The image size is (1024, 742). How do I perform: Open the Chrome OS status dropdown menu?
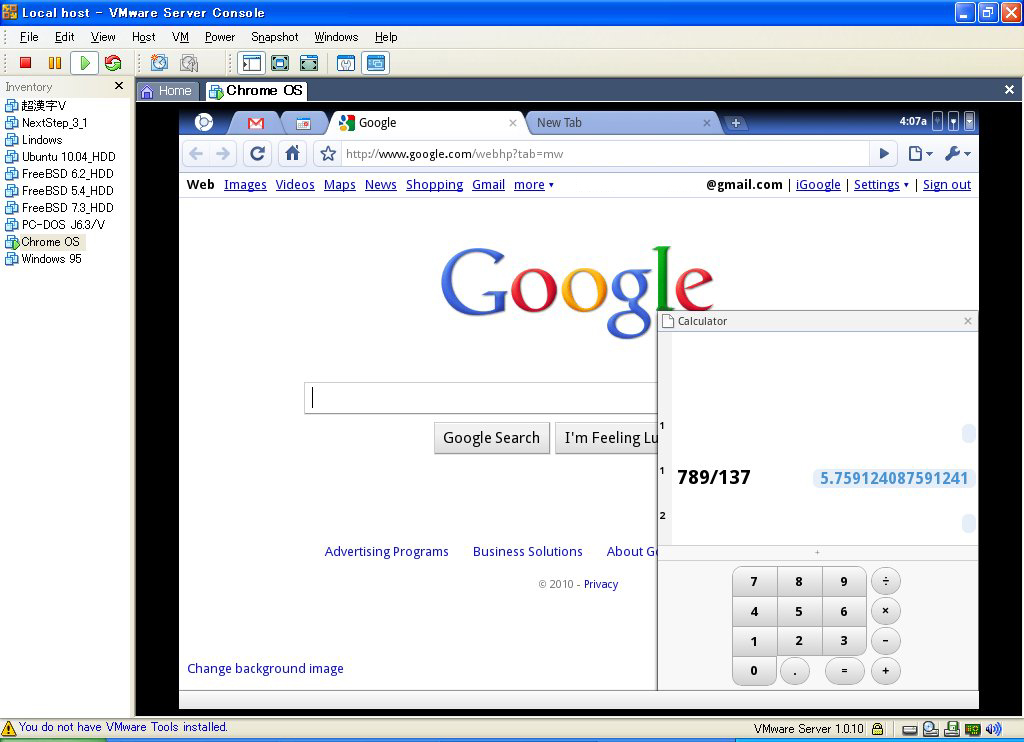coord(969,121)
